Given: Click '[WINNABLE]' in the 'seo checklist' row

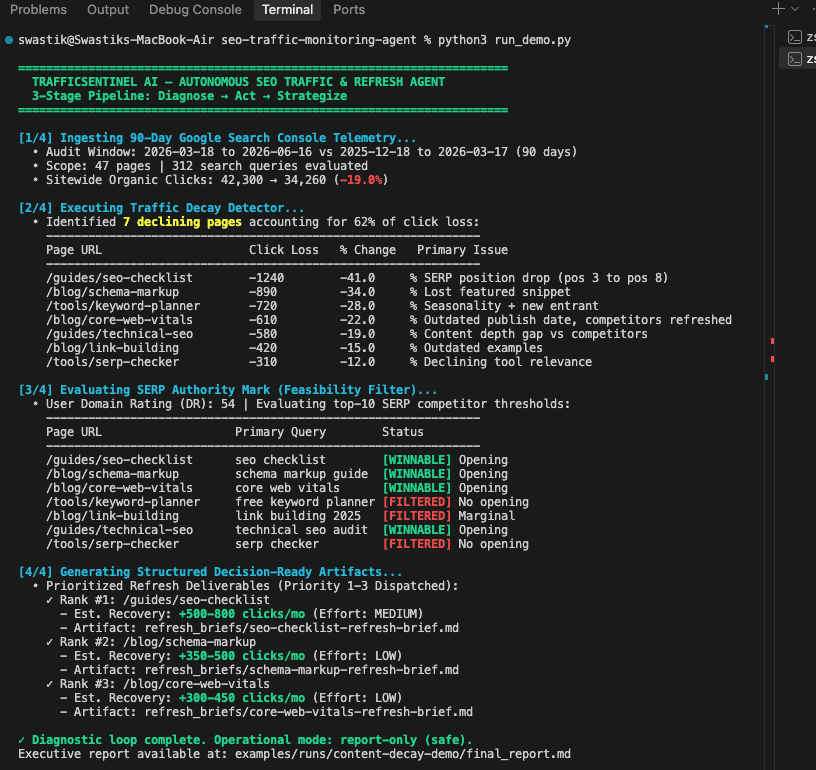Looking at the screenshot, I should tap(417, 460).
